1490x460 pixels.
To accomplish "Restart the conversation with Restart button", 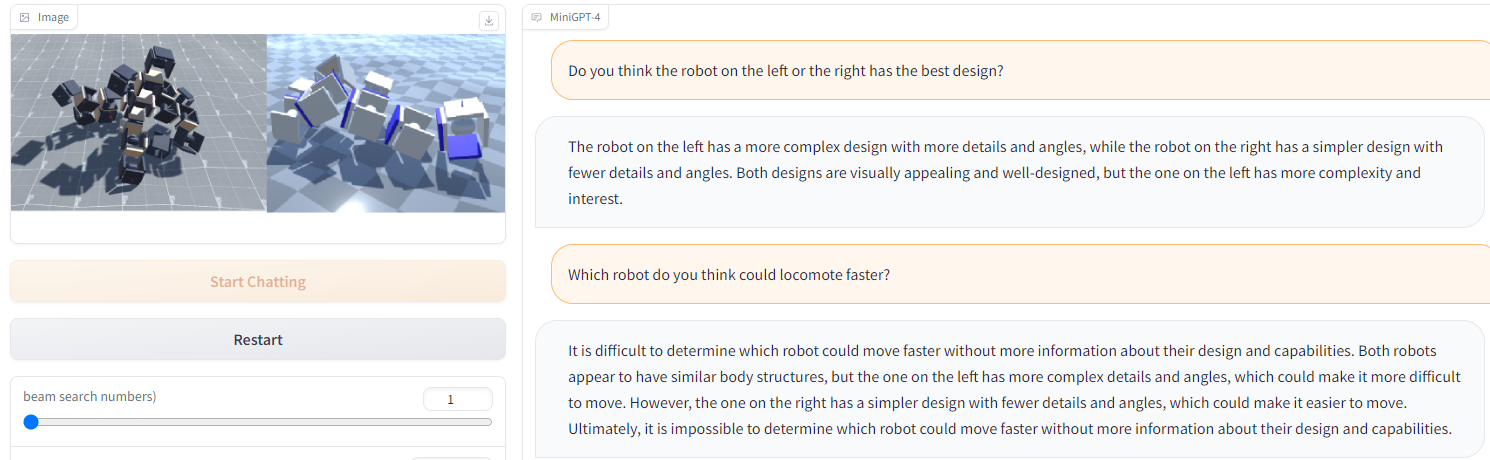I will coord(258,340).
